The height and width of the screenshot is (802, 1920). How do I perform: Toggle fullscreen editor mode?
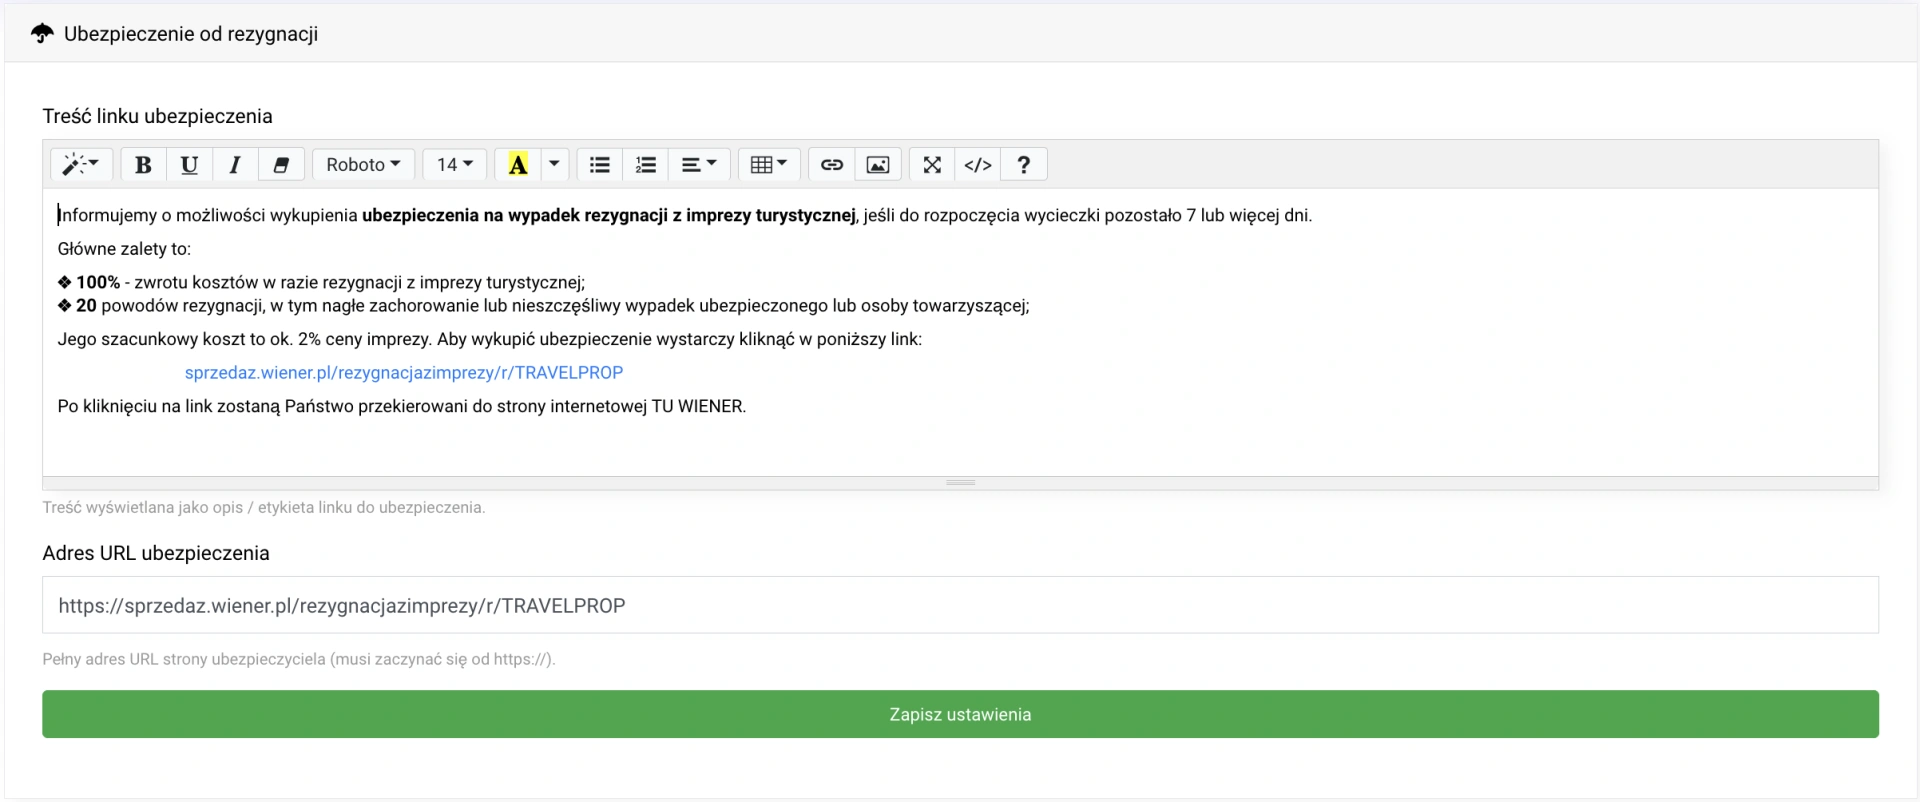pos(932,165)
